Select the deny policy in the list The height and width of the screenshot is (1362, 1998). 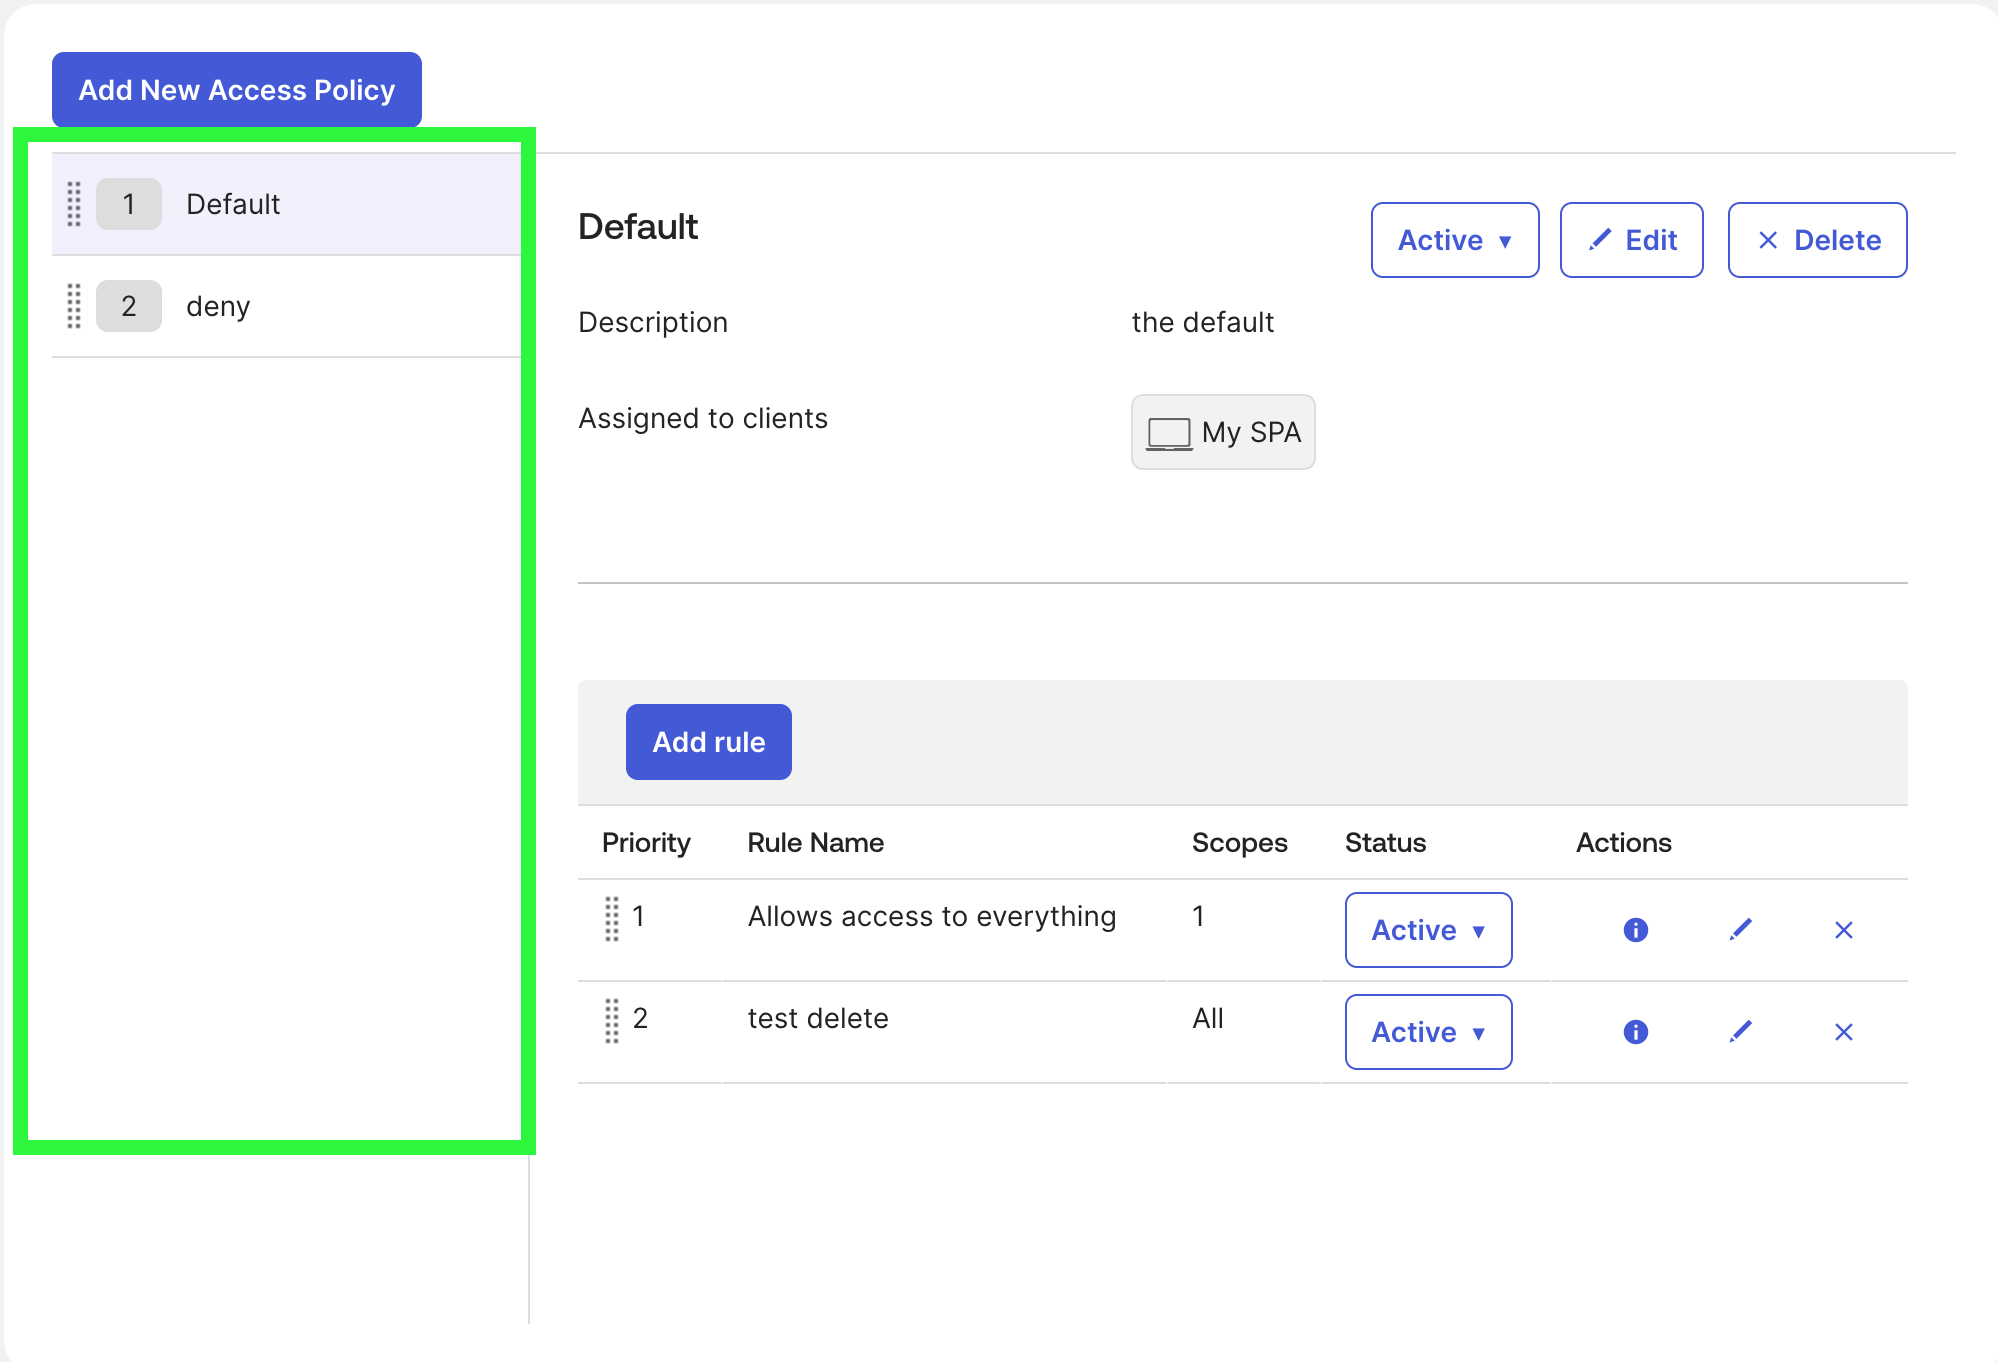point(287,306)
